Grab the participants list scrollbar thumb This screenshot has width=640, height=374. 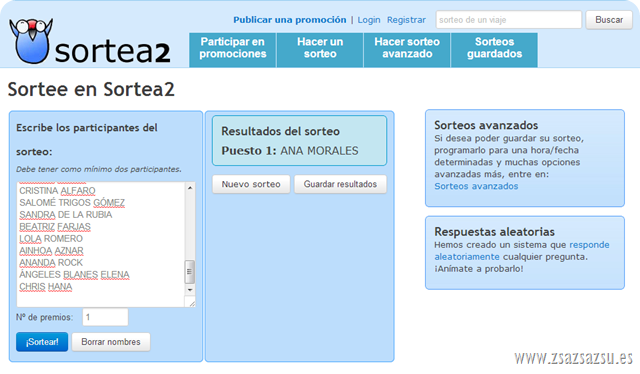[190, 272]
